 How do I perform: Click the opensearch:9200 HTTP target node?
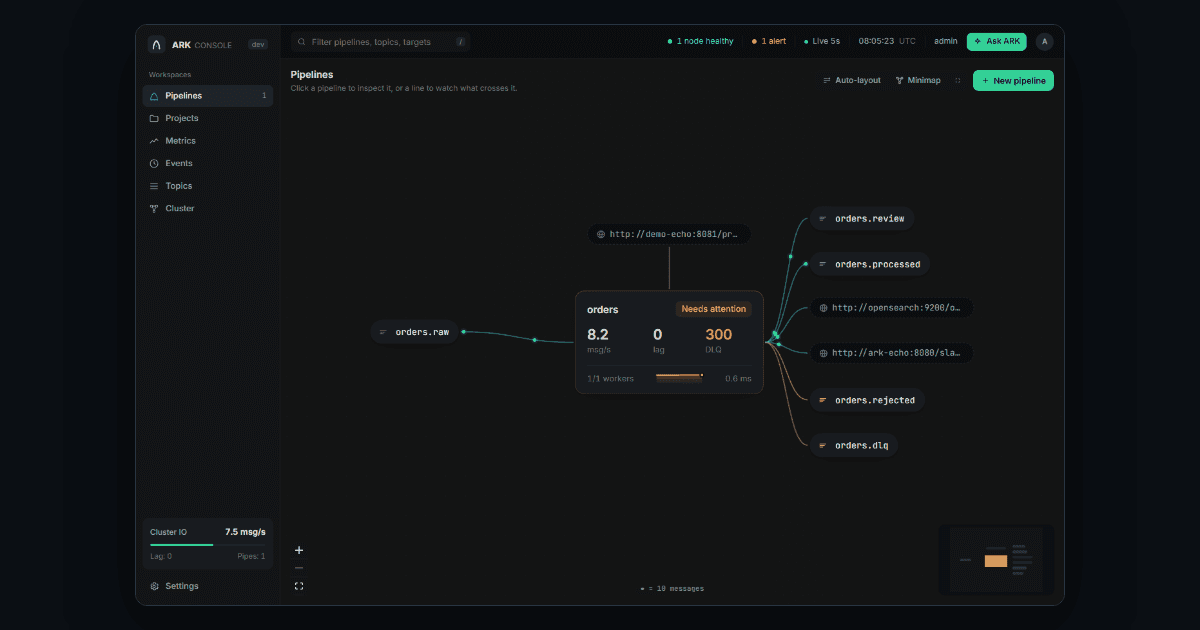tap(891, 308)
